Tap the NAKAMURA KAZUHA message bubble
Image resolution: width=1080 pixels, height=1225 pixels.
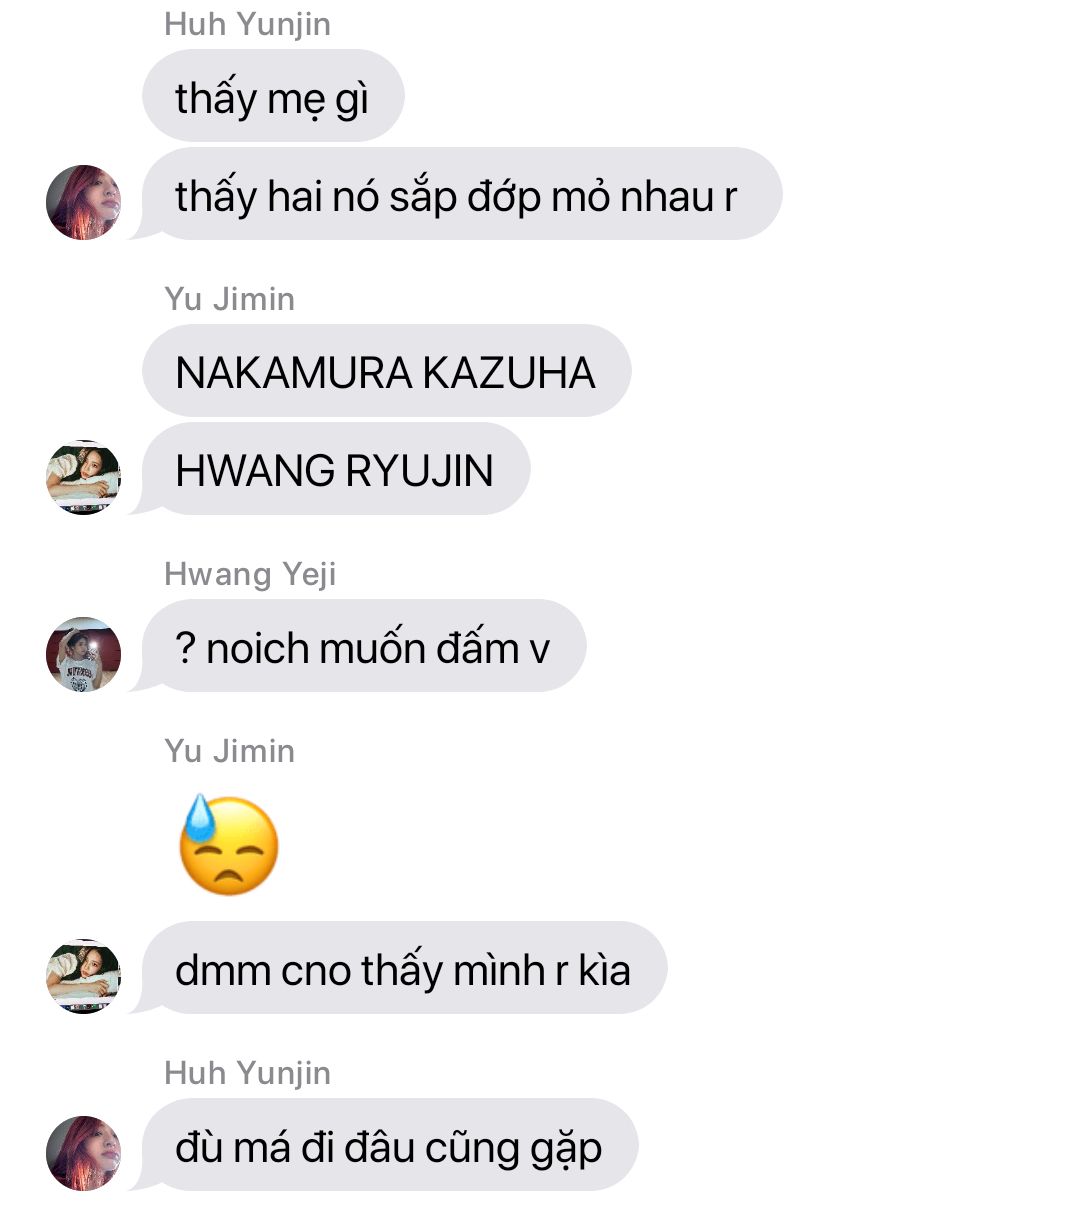tap(386, 371)
